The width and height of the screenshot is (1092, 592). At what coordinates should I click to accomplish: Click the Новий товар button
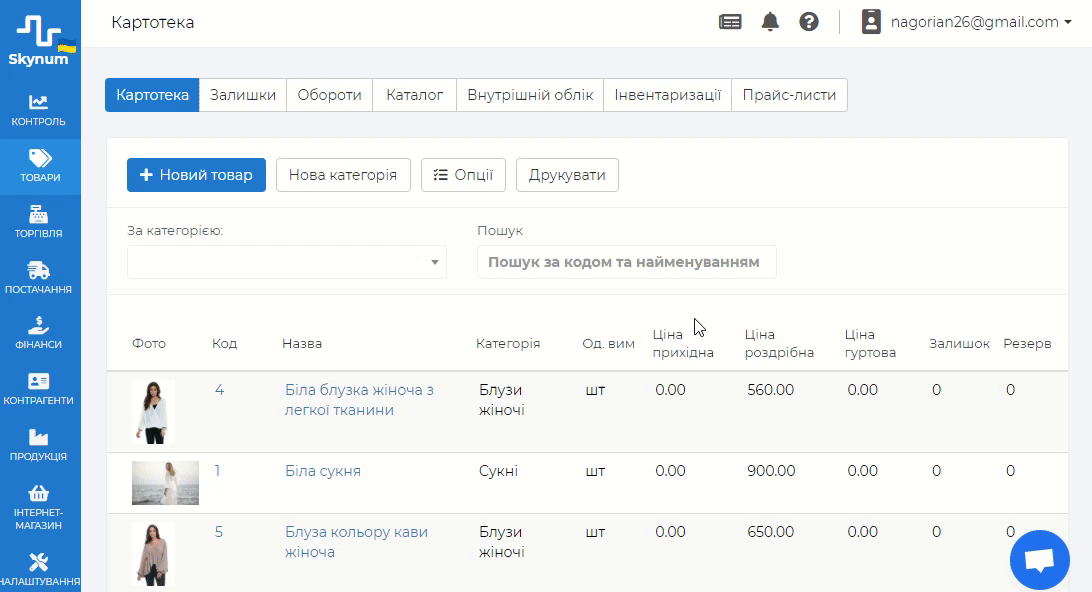click(196, 175)
